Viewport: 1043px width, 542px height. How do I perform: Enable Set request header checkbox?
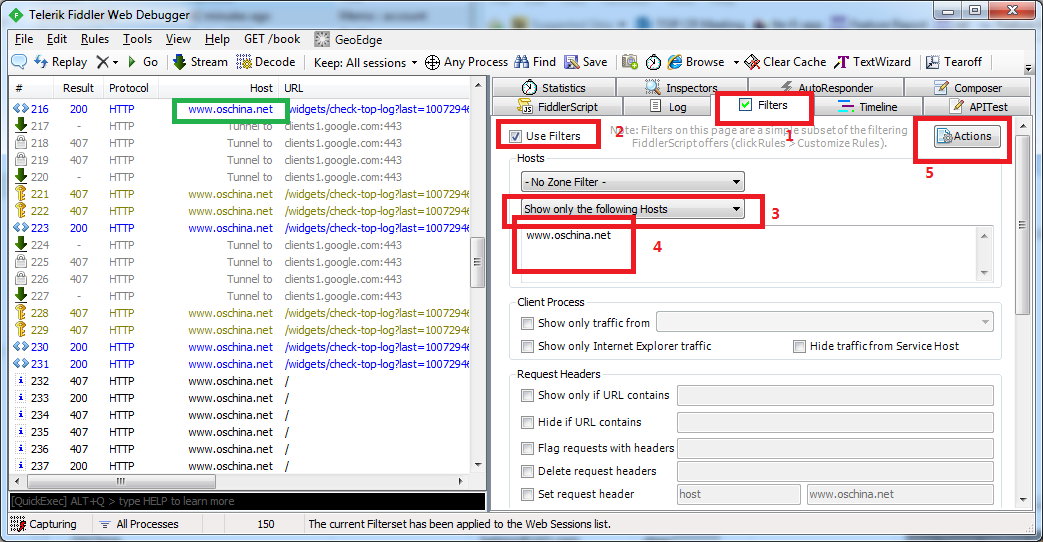(527, 494)
